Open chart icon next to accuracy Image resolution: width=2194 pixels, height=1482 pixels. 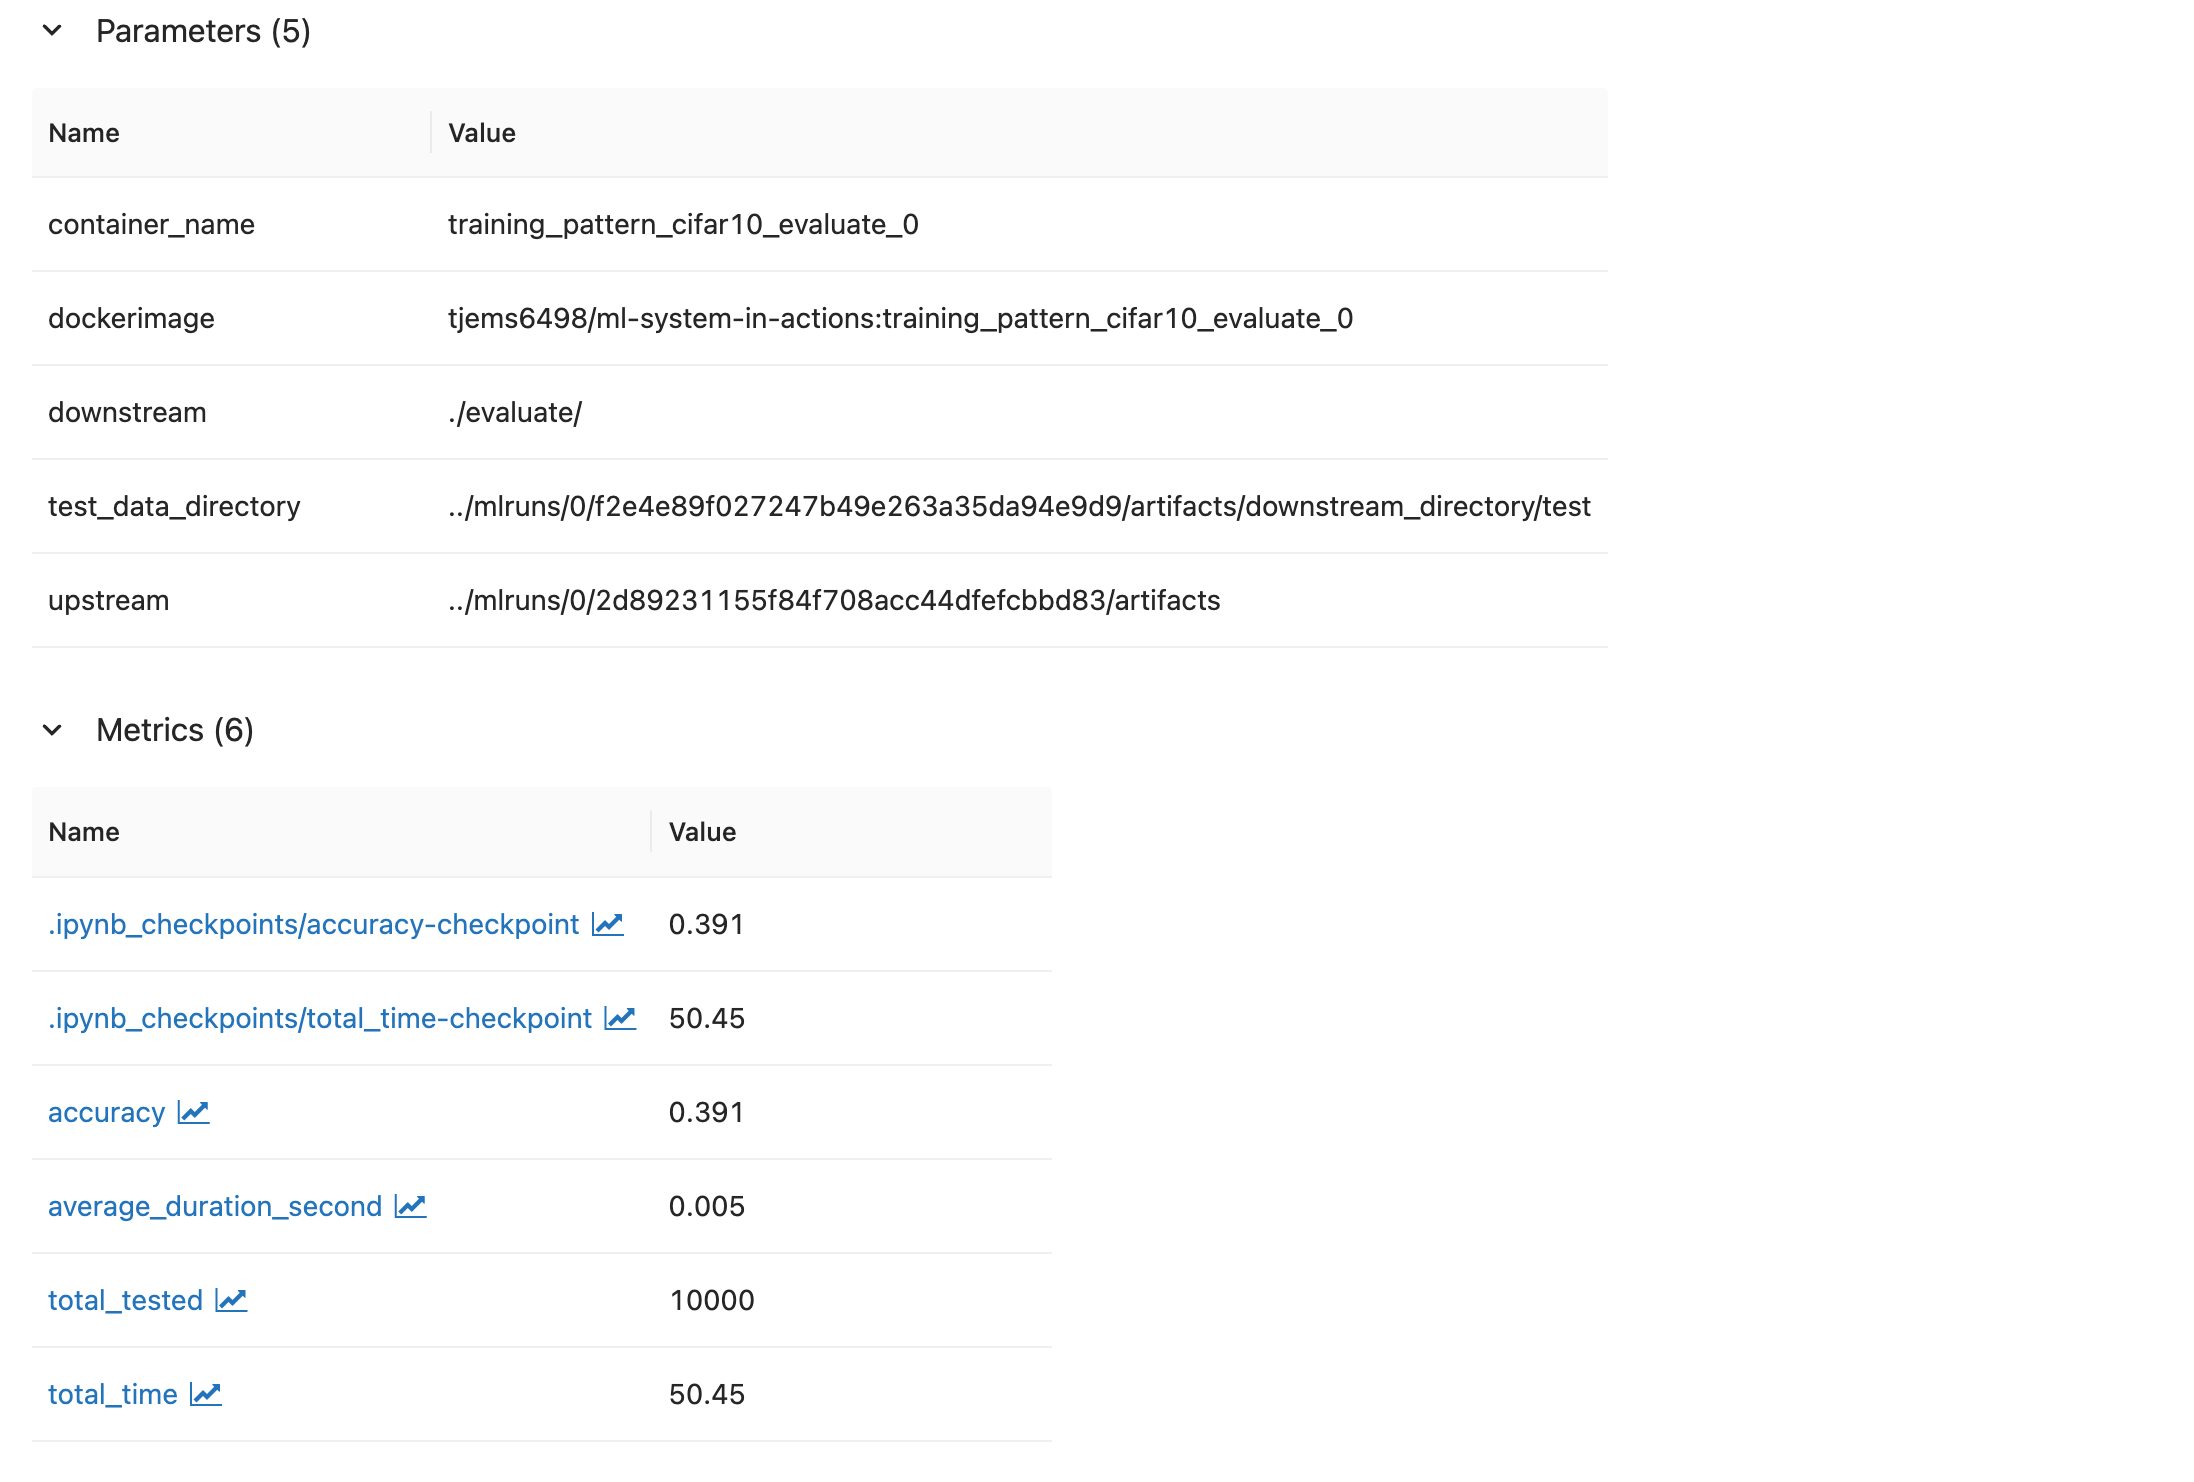[193, 1112]
